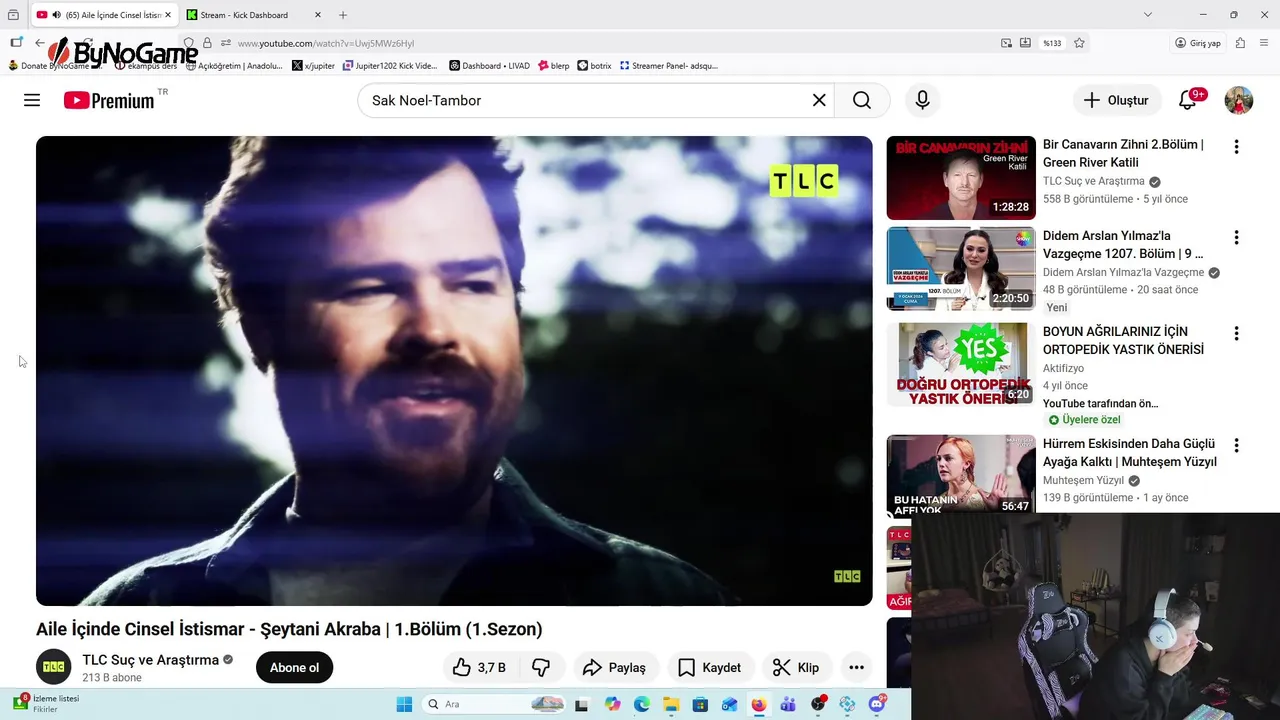This screenshot has height=720, width=1280.
Task: Open Bir Canavarın Zihni video thumbnail
Action: [x=961, y=178]
